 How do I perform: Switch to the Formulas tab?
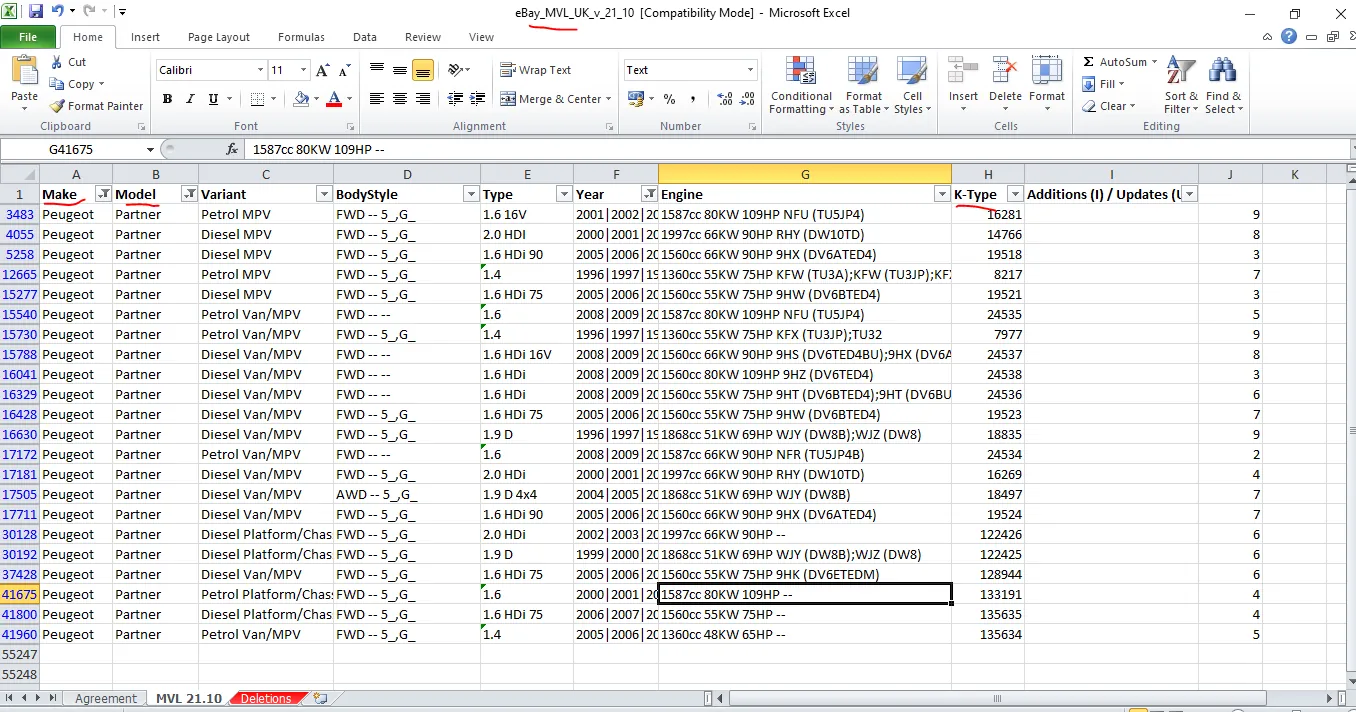301,37
